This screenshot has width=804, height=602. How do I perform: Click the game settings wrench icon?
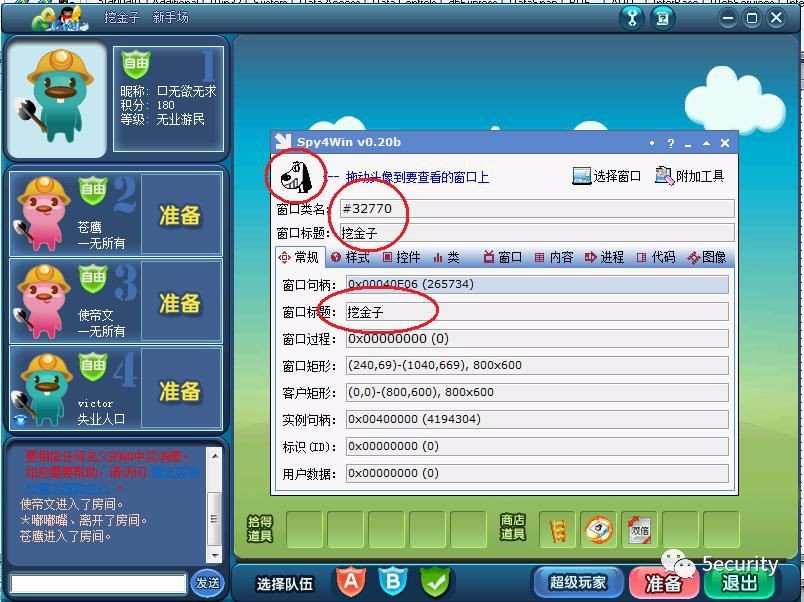coord(632,18)
